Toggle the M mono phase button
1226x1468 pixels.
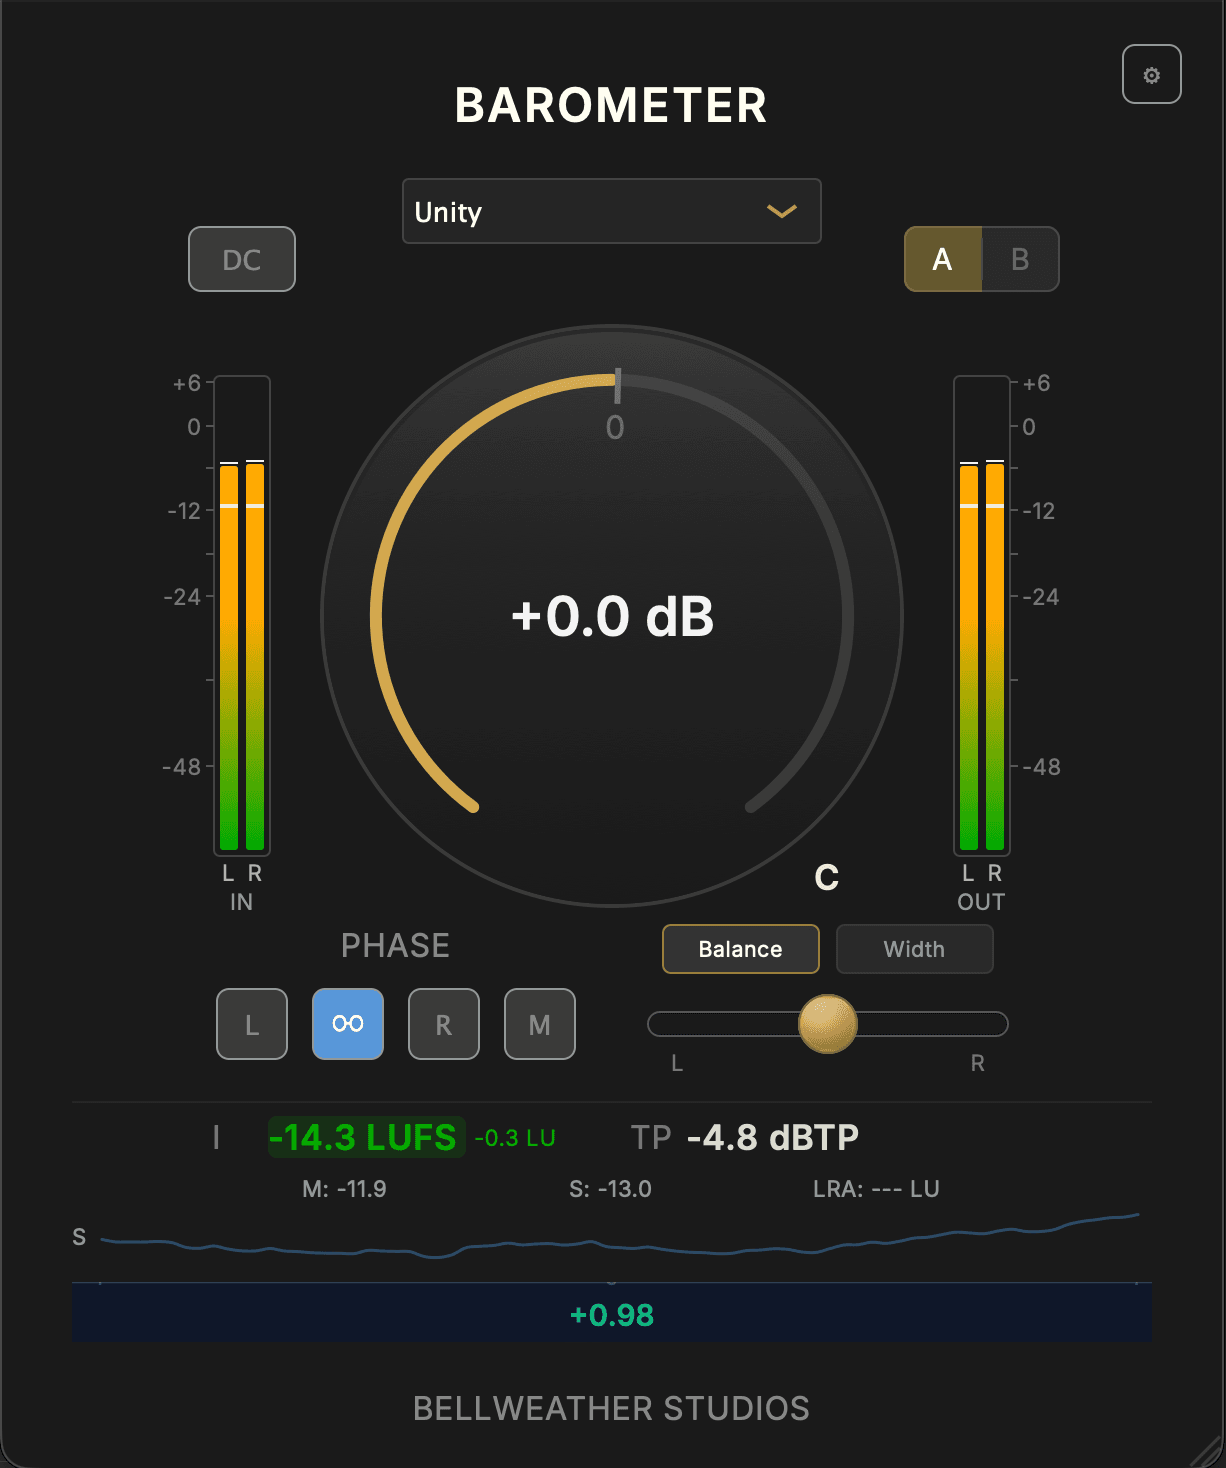click(540, 1024)
